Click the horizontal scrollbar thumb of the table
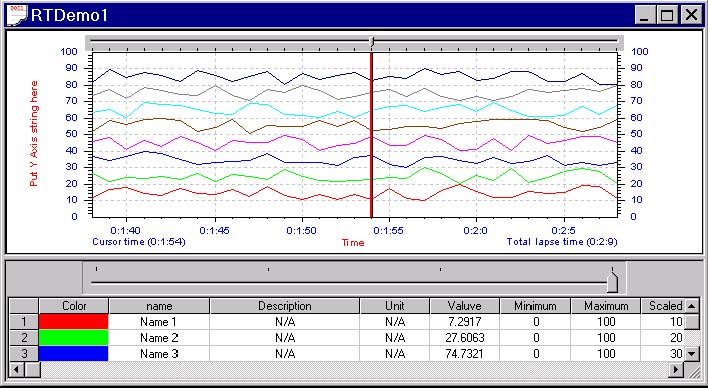 click(33, 369)
